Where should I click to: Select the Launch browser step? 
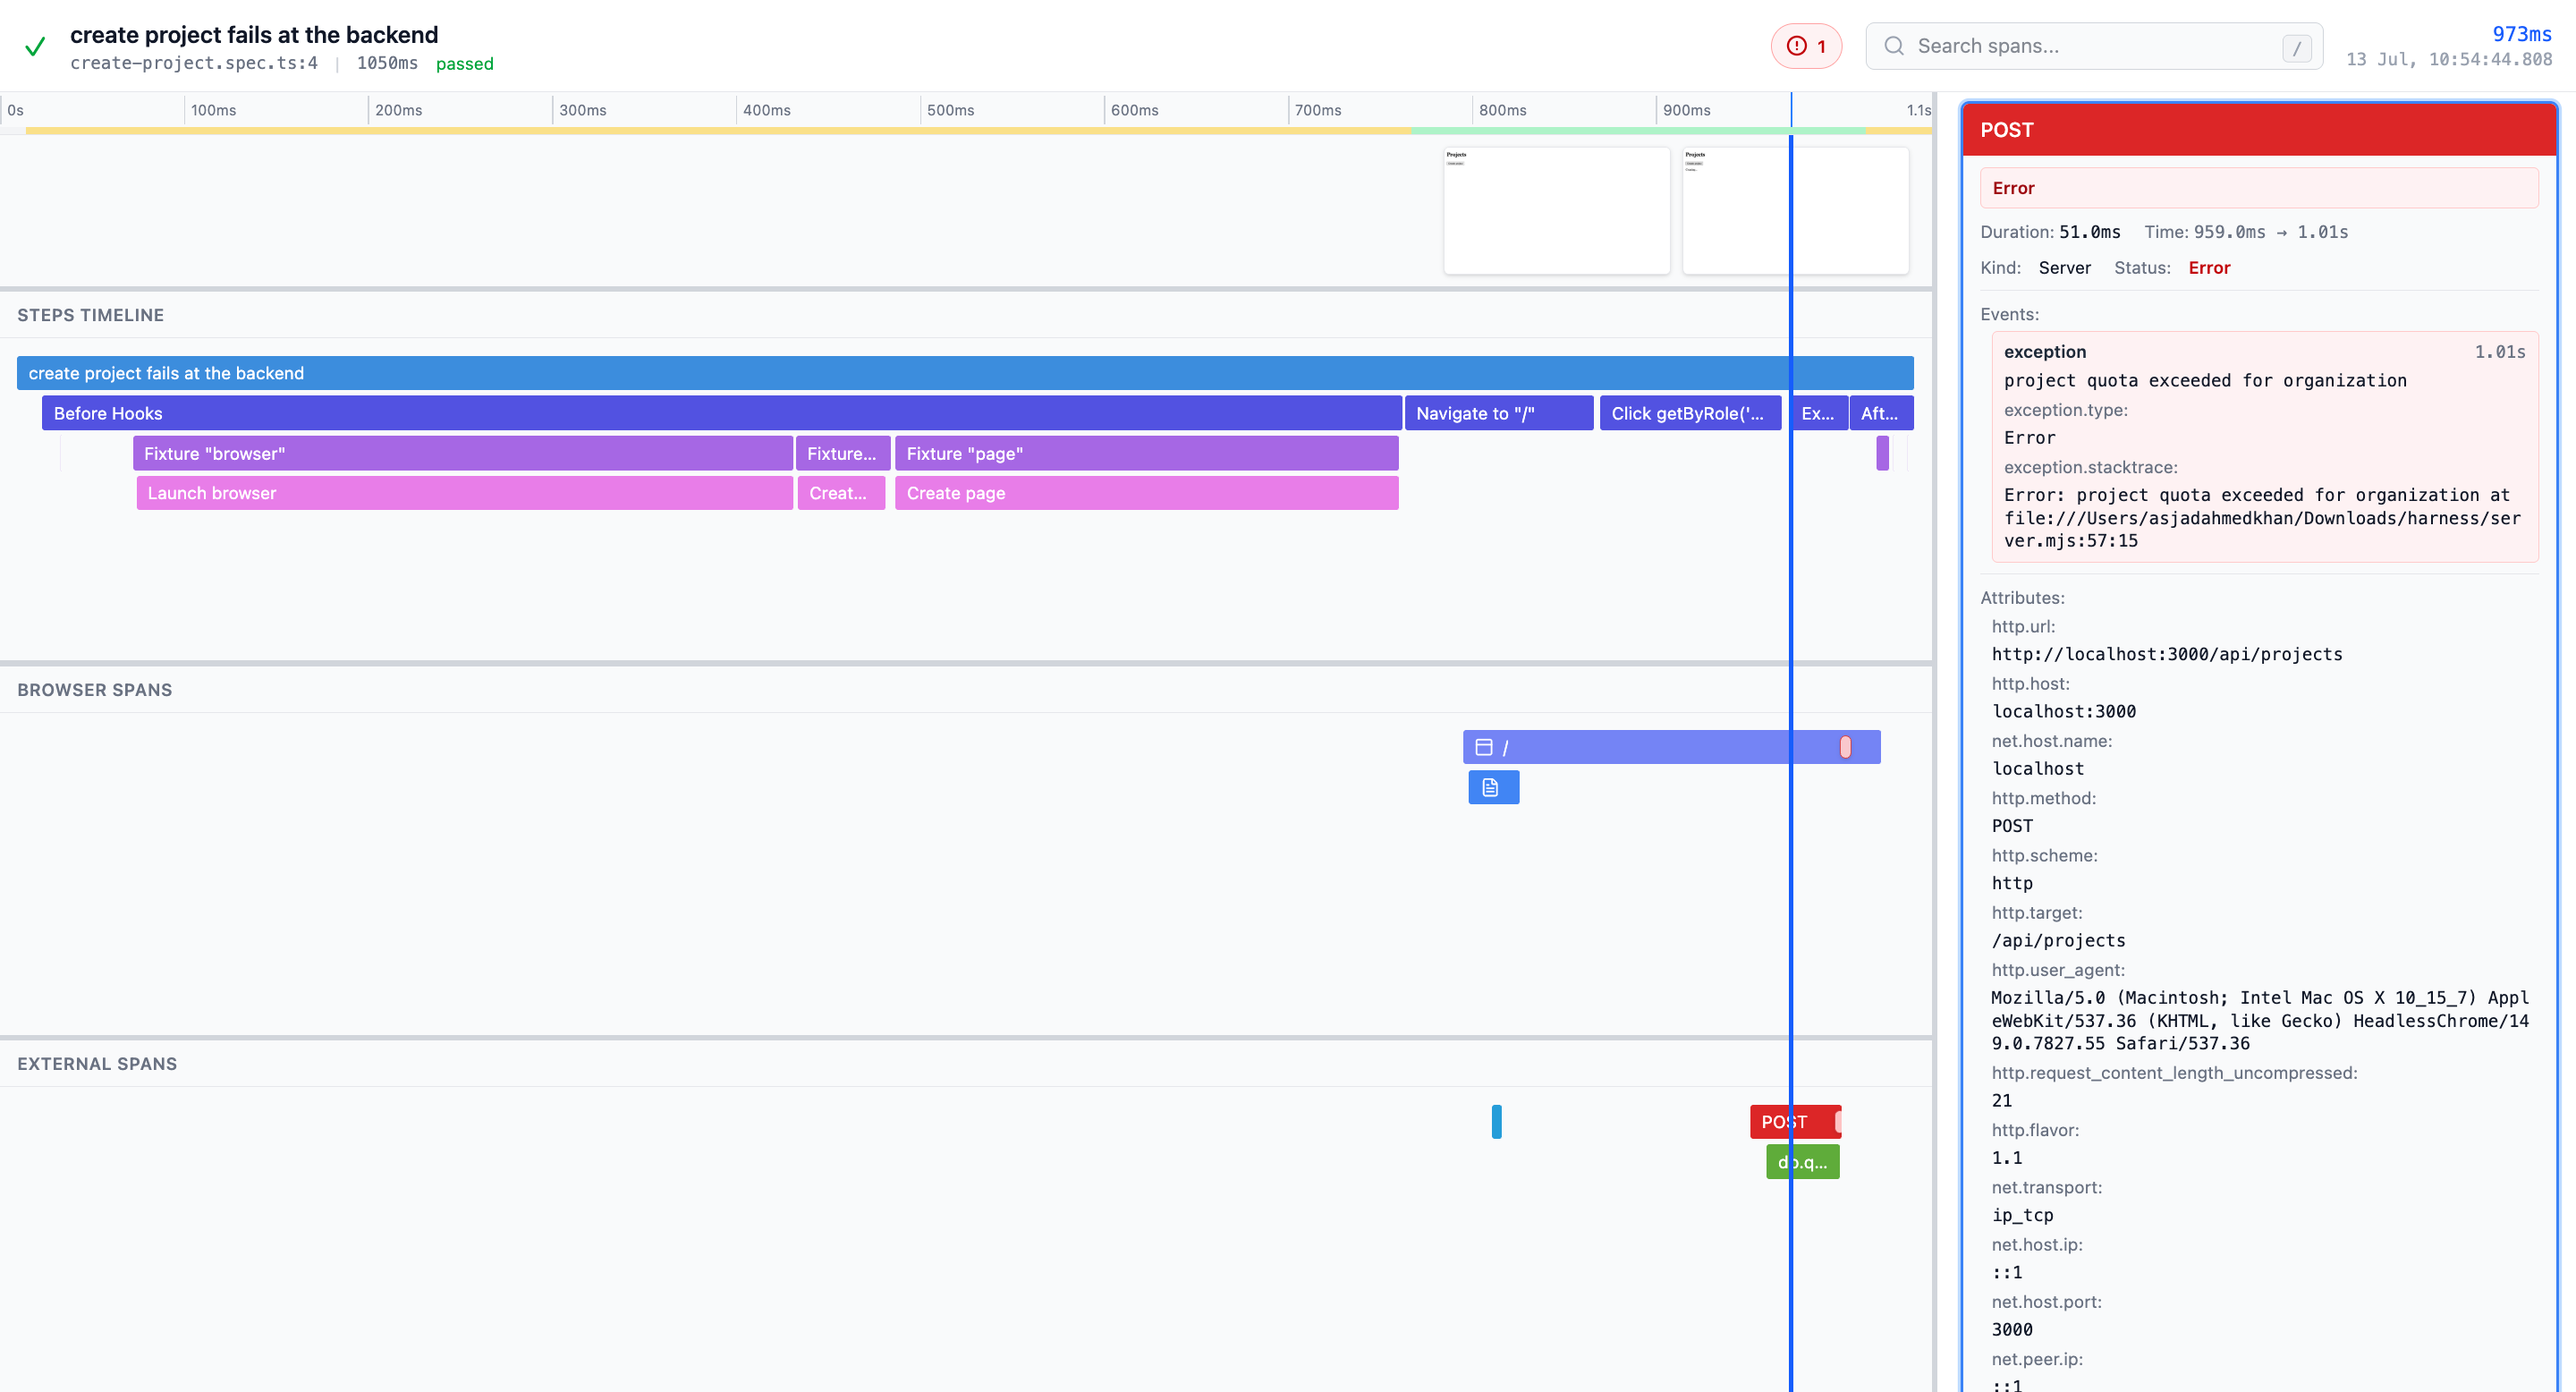465,493
